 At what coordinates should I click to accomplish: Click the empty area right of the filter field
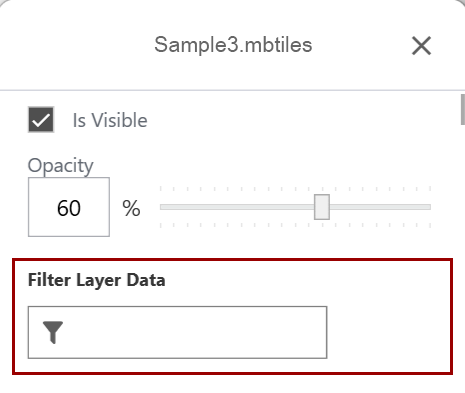pyautogui.click(x=388, y=332)
